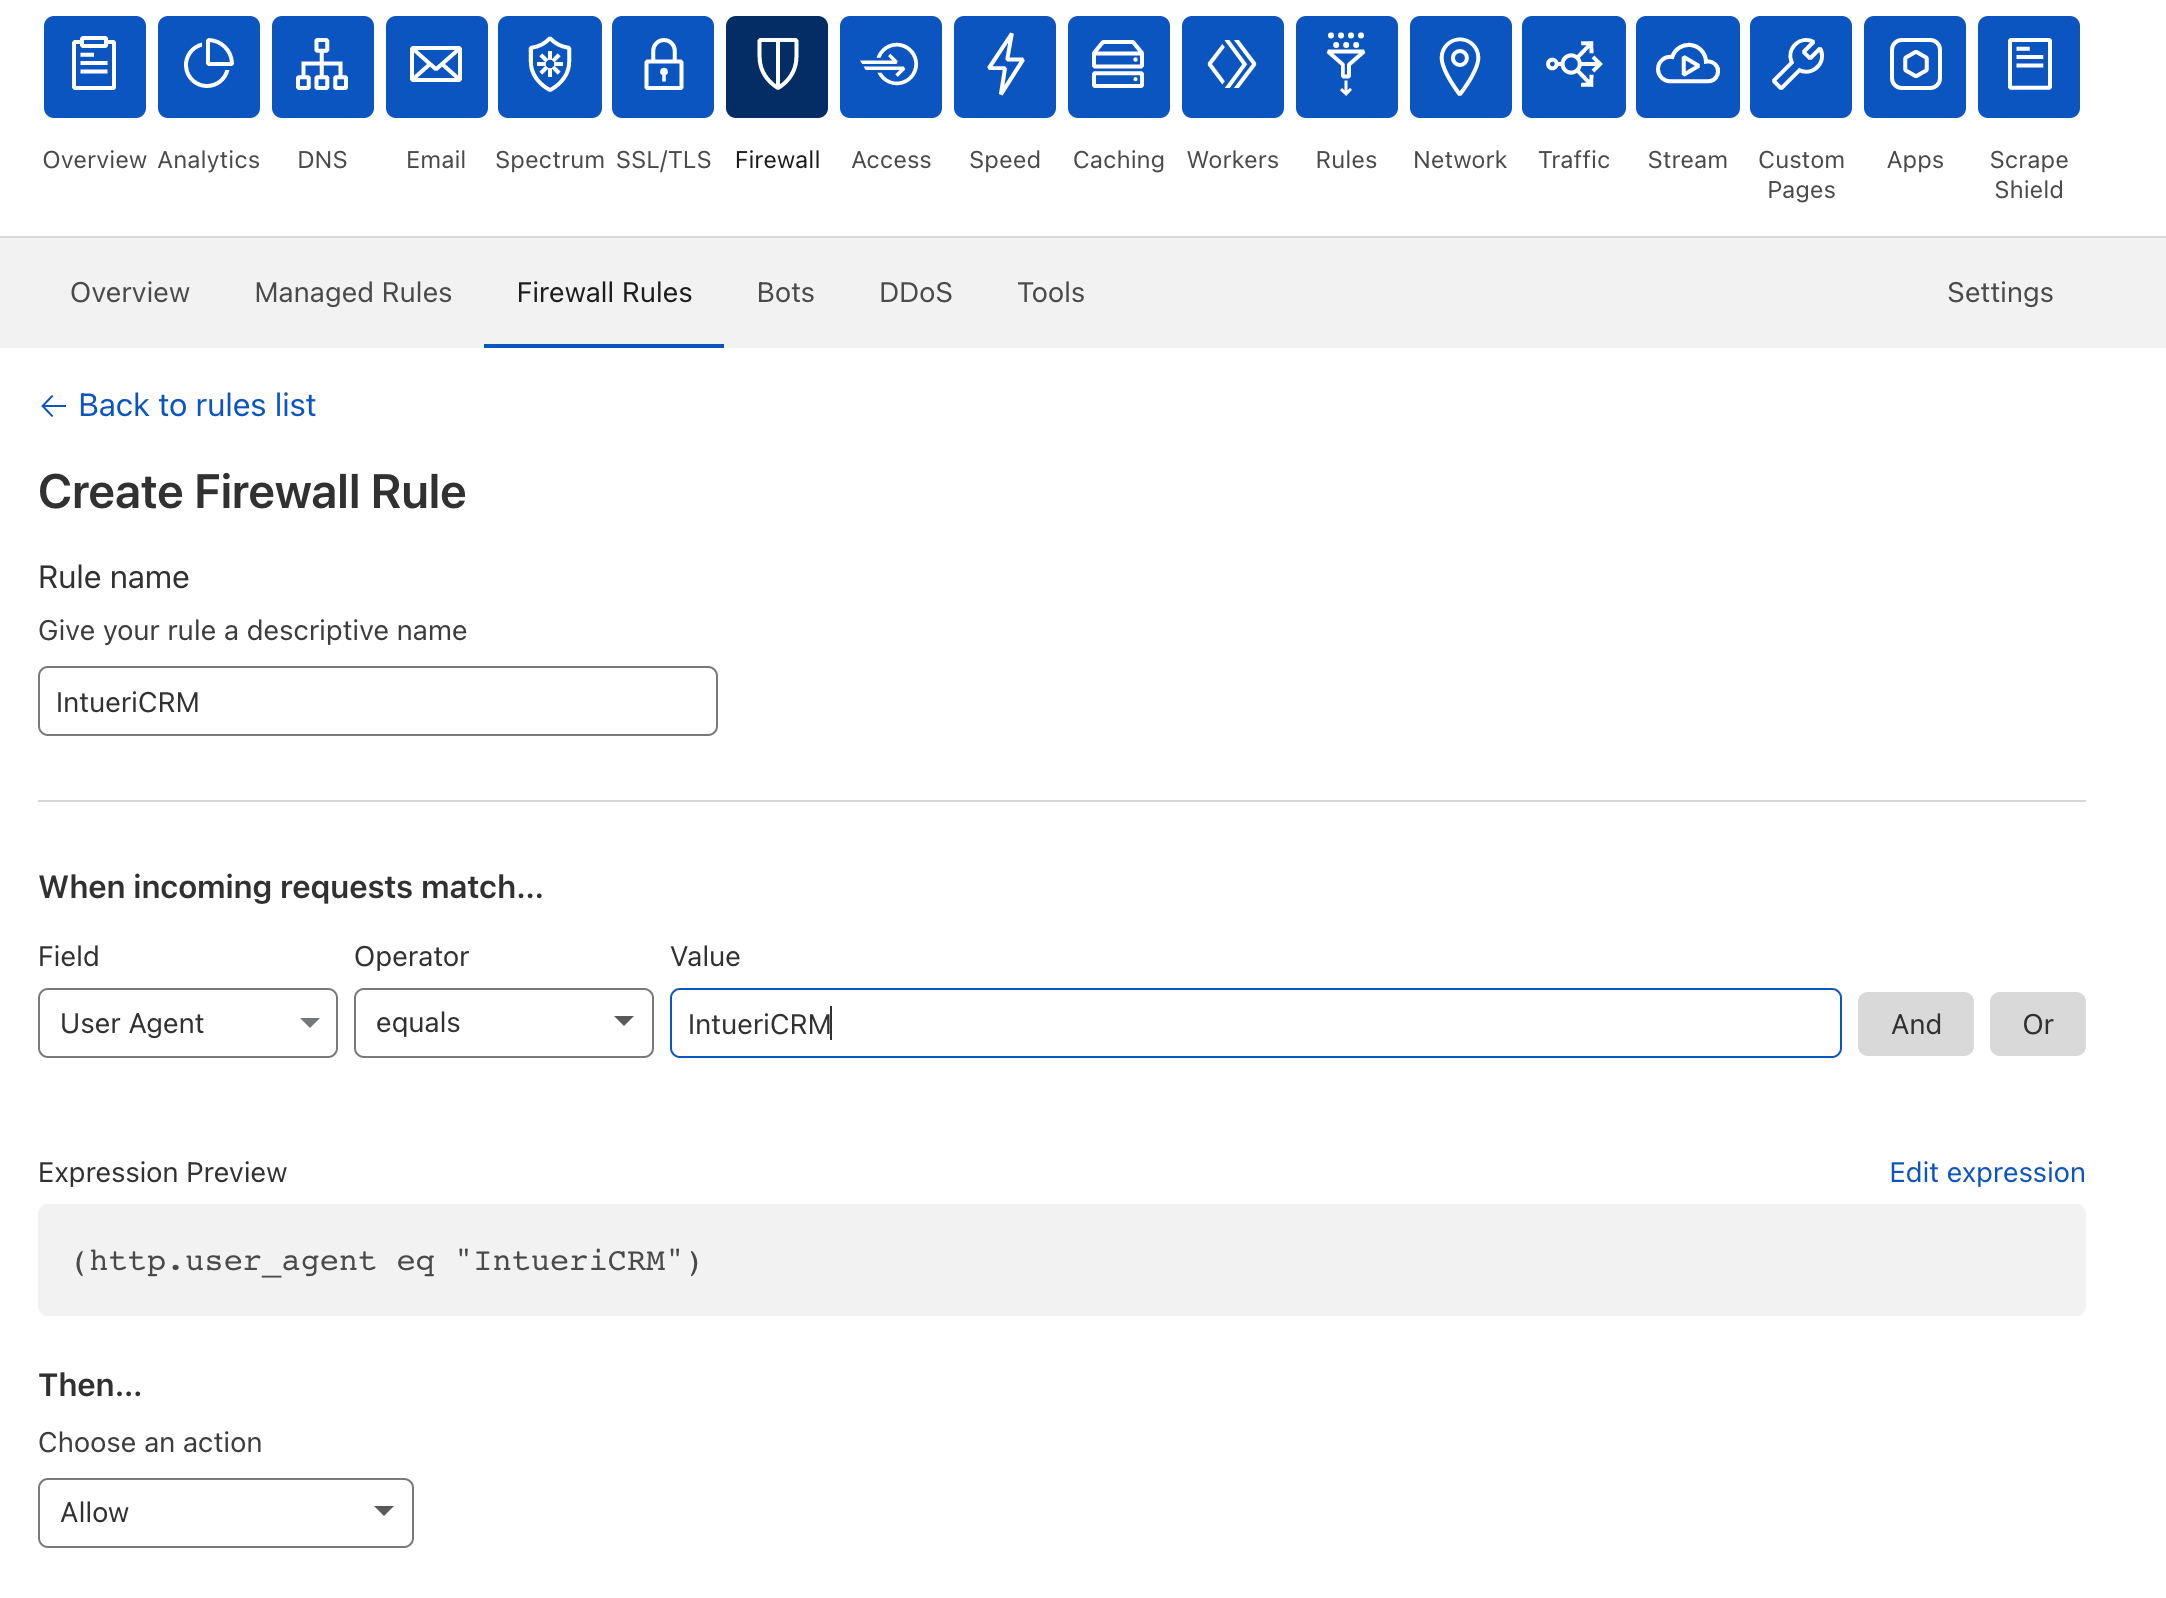Select the Workers code icon

(1232, 67)
